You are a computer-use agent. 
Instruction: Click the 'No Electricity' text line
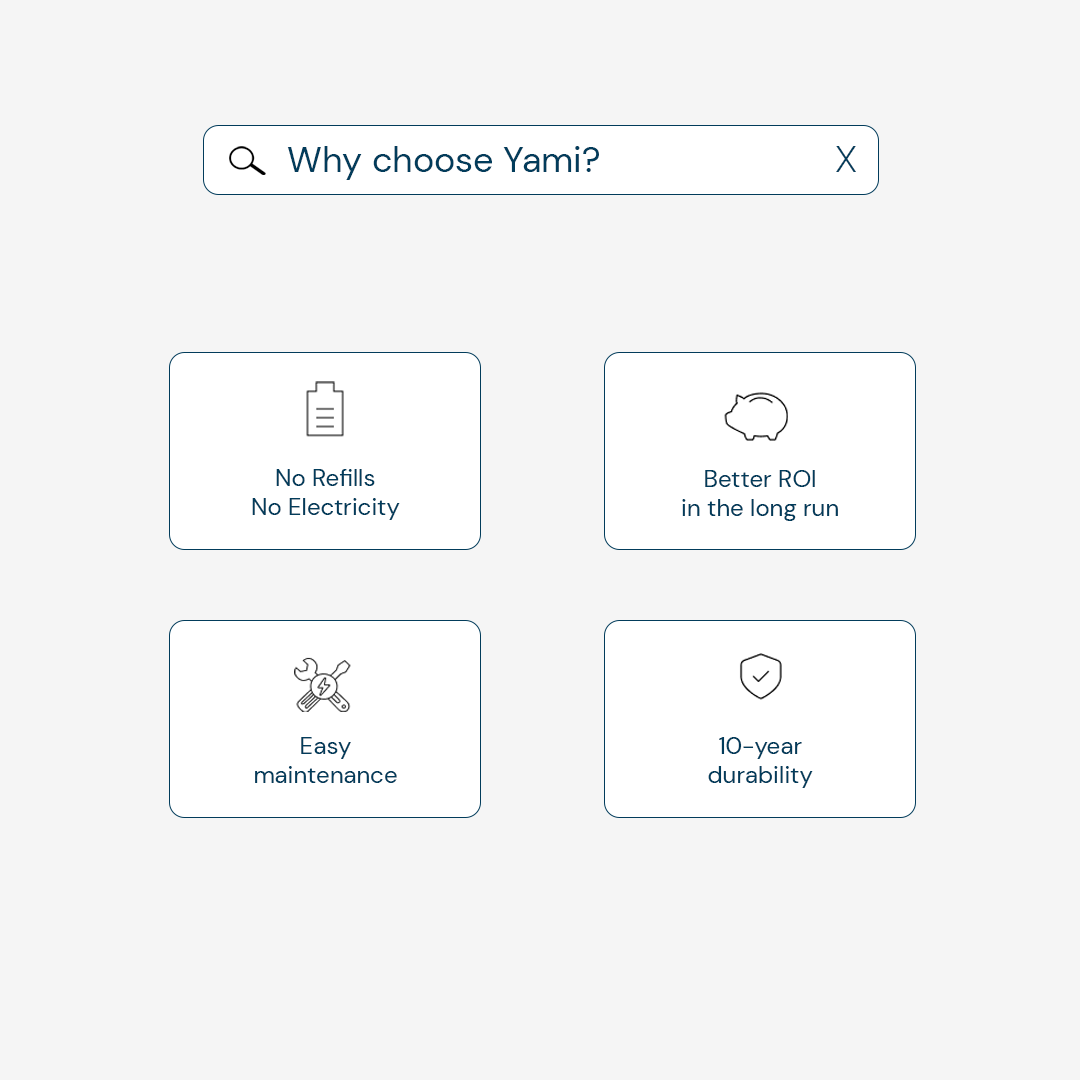[325, 508]
